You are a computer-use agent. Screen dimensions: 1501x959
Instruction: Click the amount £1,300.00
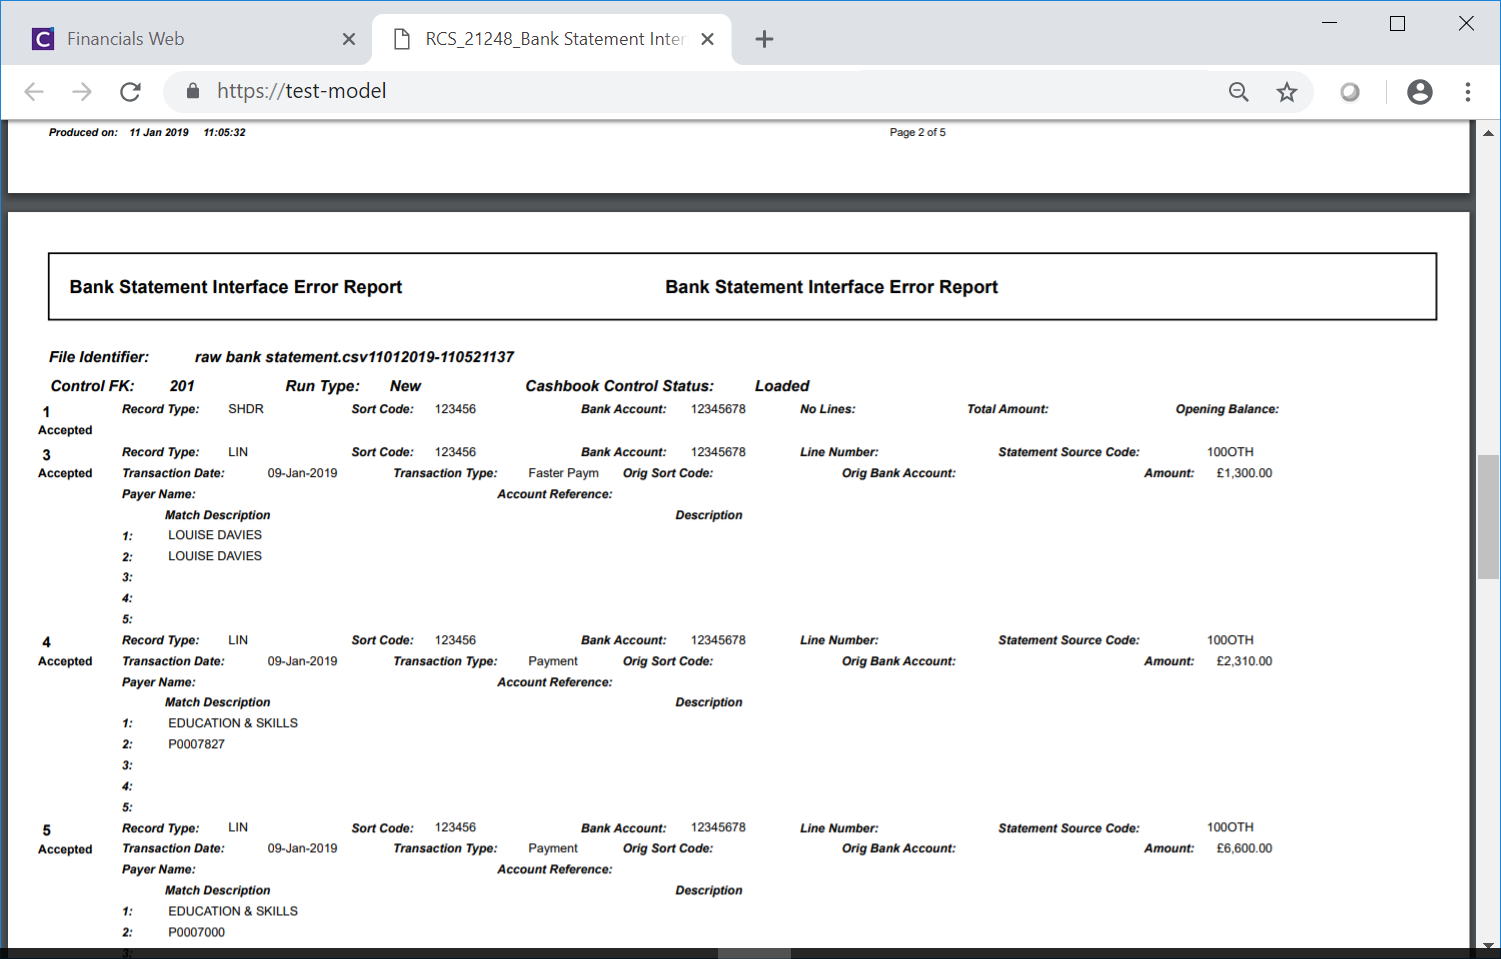pos(1244,473)
